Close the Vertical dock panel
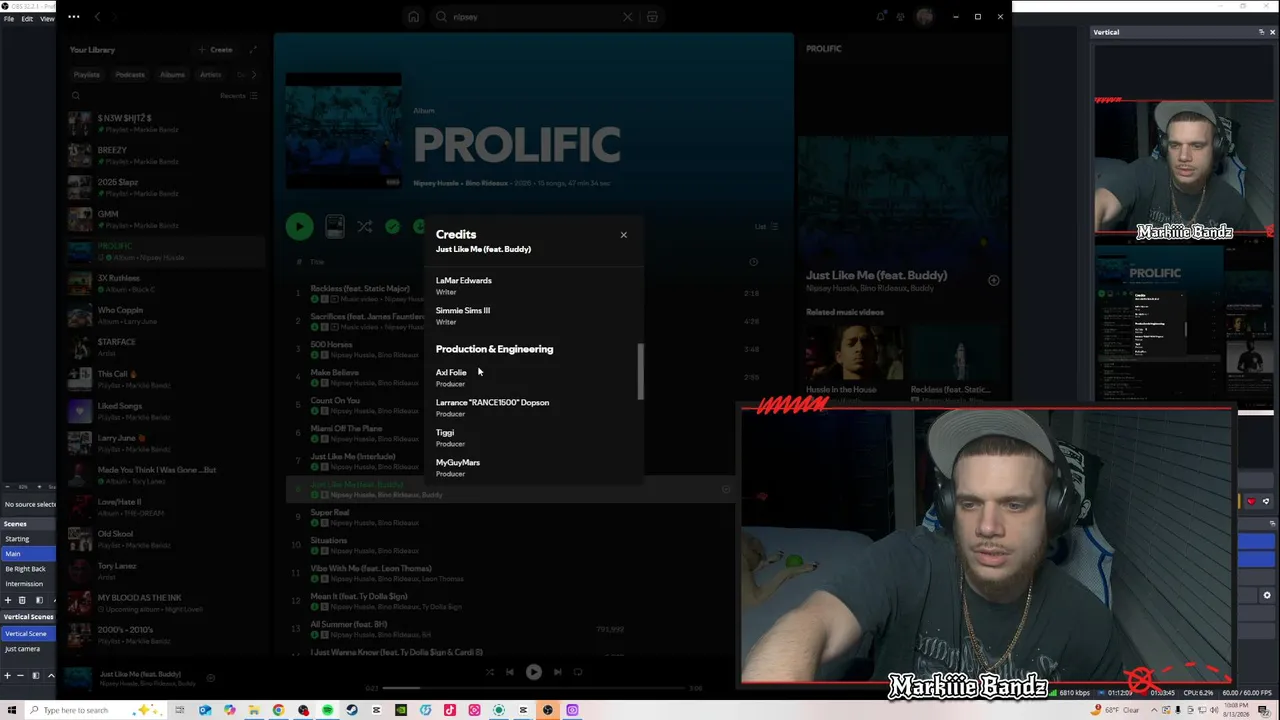Image resolution: width=1280 pixels, height=720 pixels. (x=1272, y=32)
